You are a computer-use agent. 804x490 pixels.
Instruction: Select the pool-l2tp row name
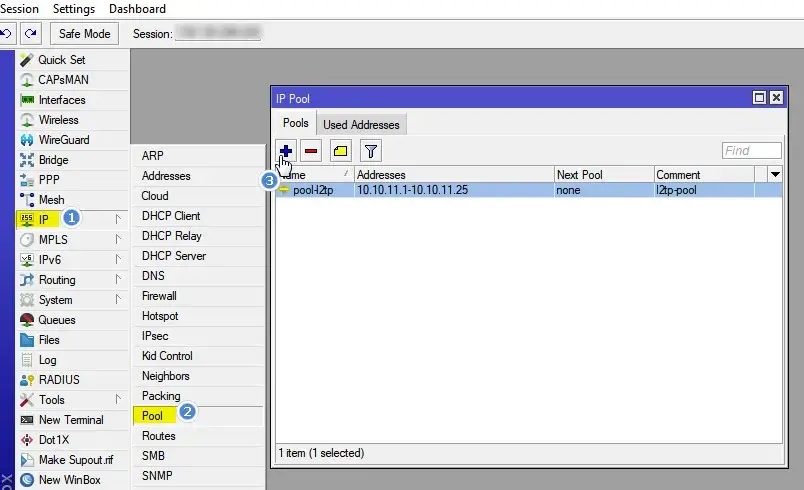313,190
